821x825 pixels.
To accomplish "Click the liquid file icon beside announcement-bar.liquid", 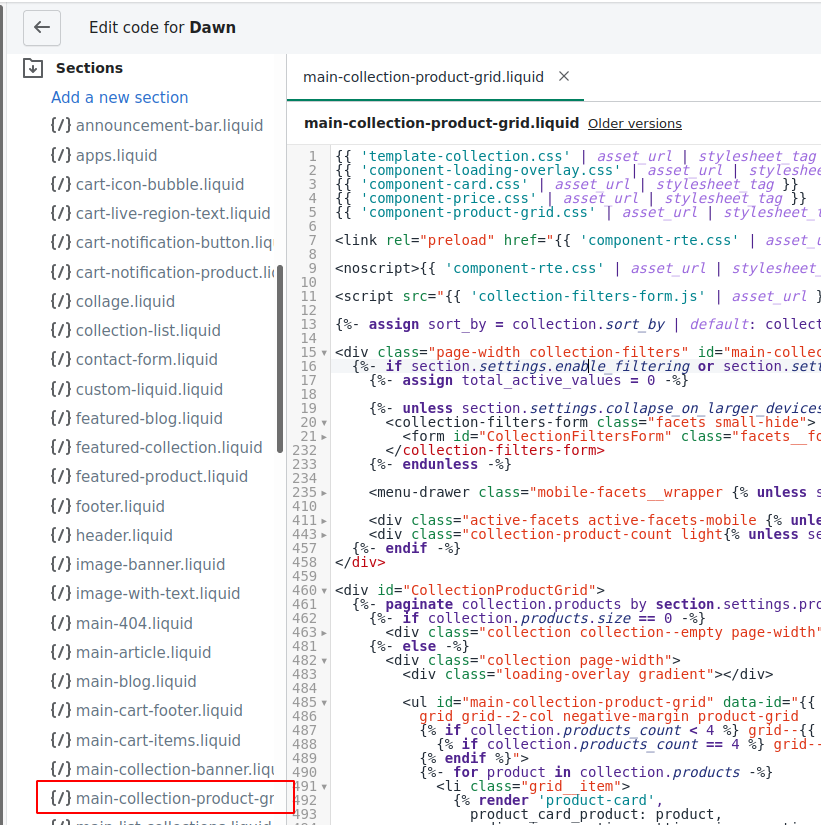I will coord(61,126).
